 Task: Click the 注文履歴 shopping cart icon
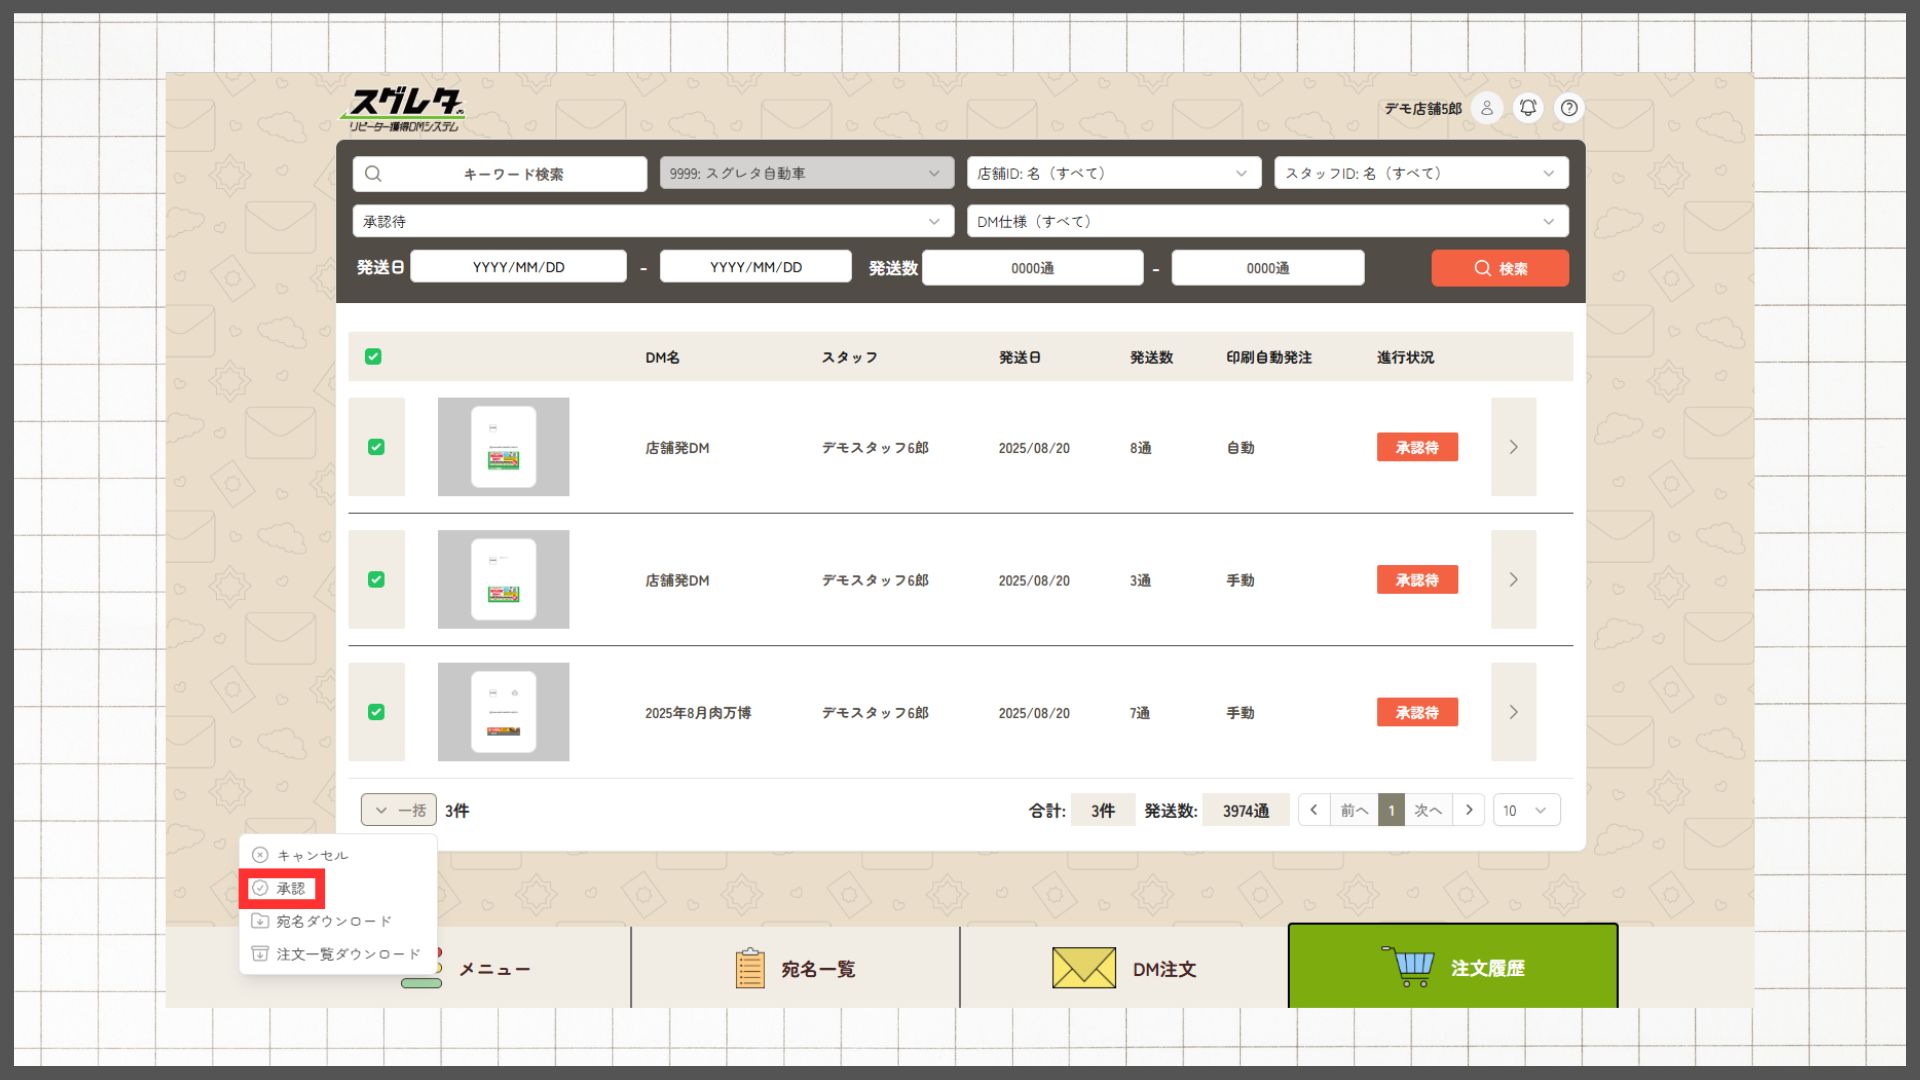tap(1408, 966)
